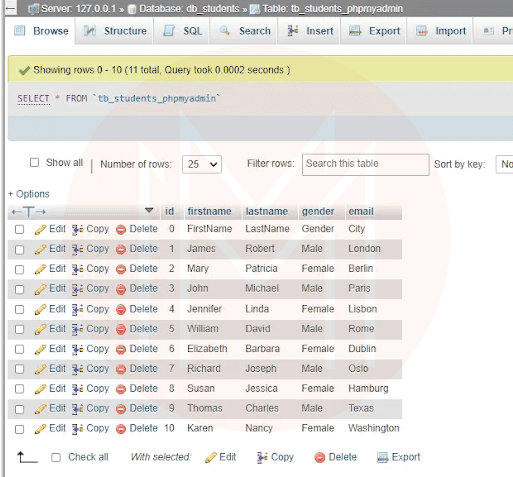Toggle the Show all checkbox
This screenshot has width=513, height=477.
(x=34, y=163)
